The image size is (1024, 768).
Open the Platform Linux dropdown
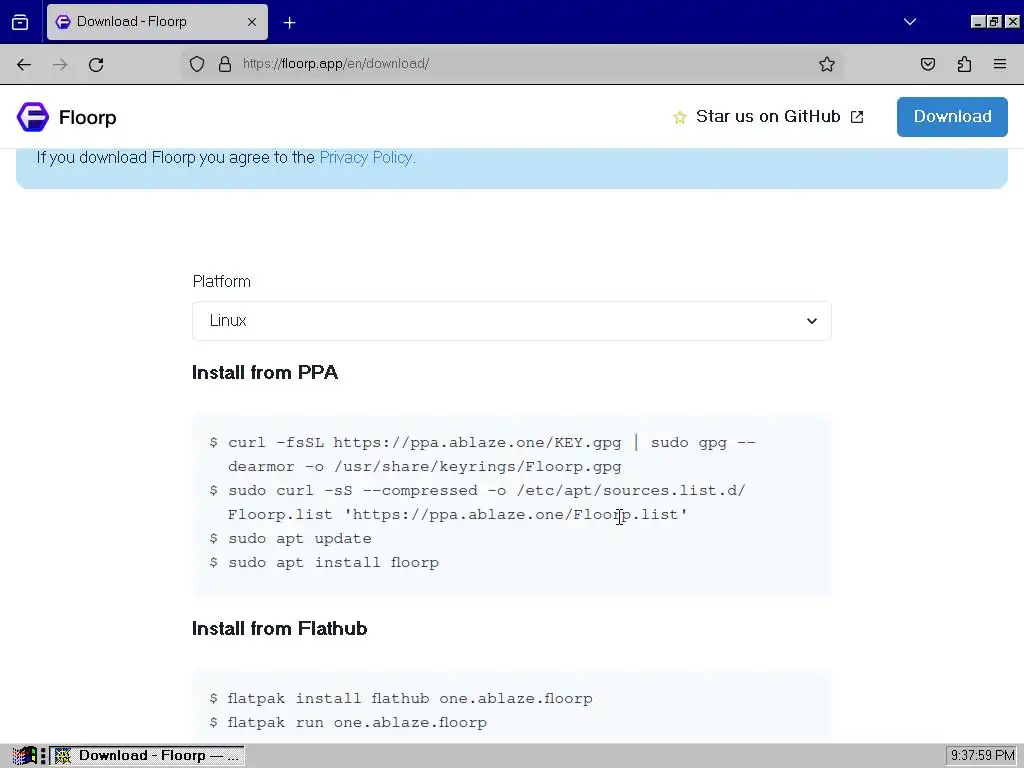pos(511,321)
